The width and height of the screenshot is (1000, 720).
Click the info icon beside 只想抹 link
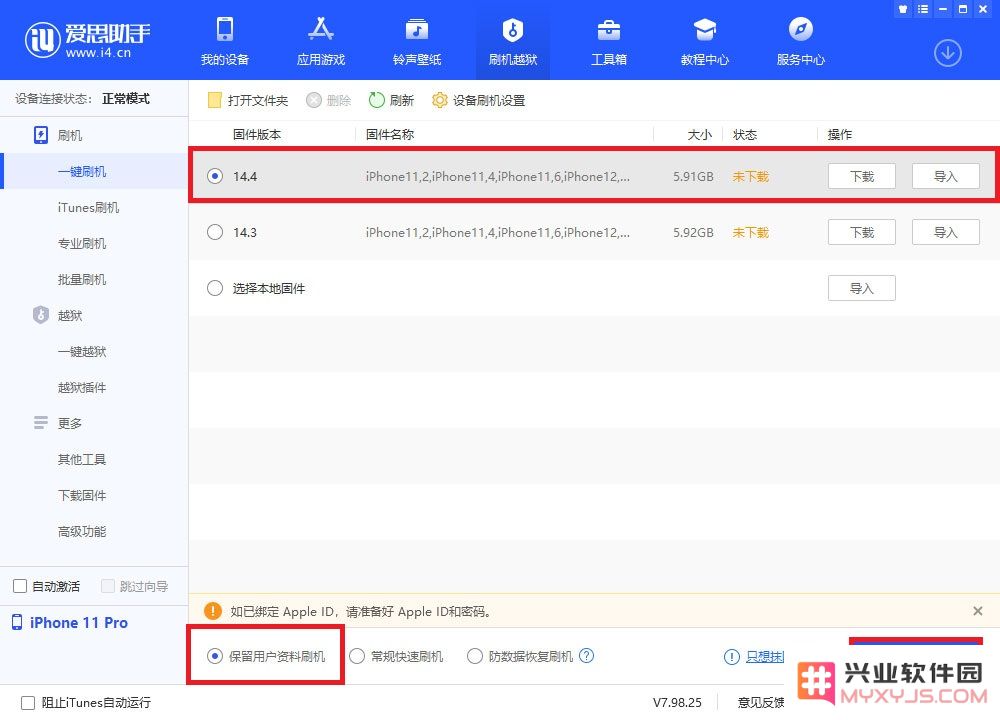click(x=732, y=657)
